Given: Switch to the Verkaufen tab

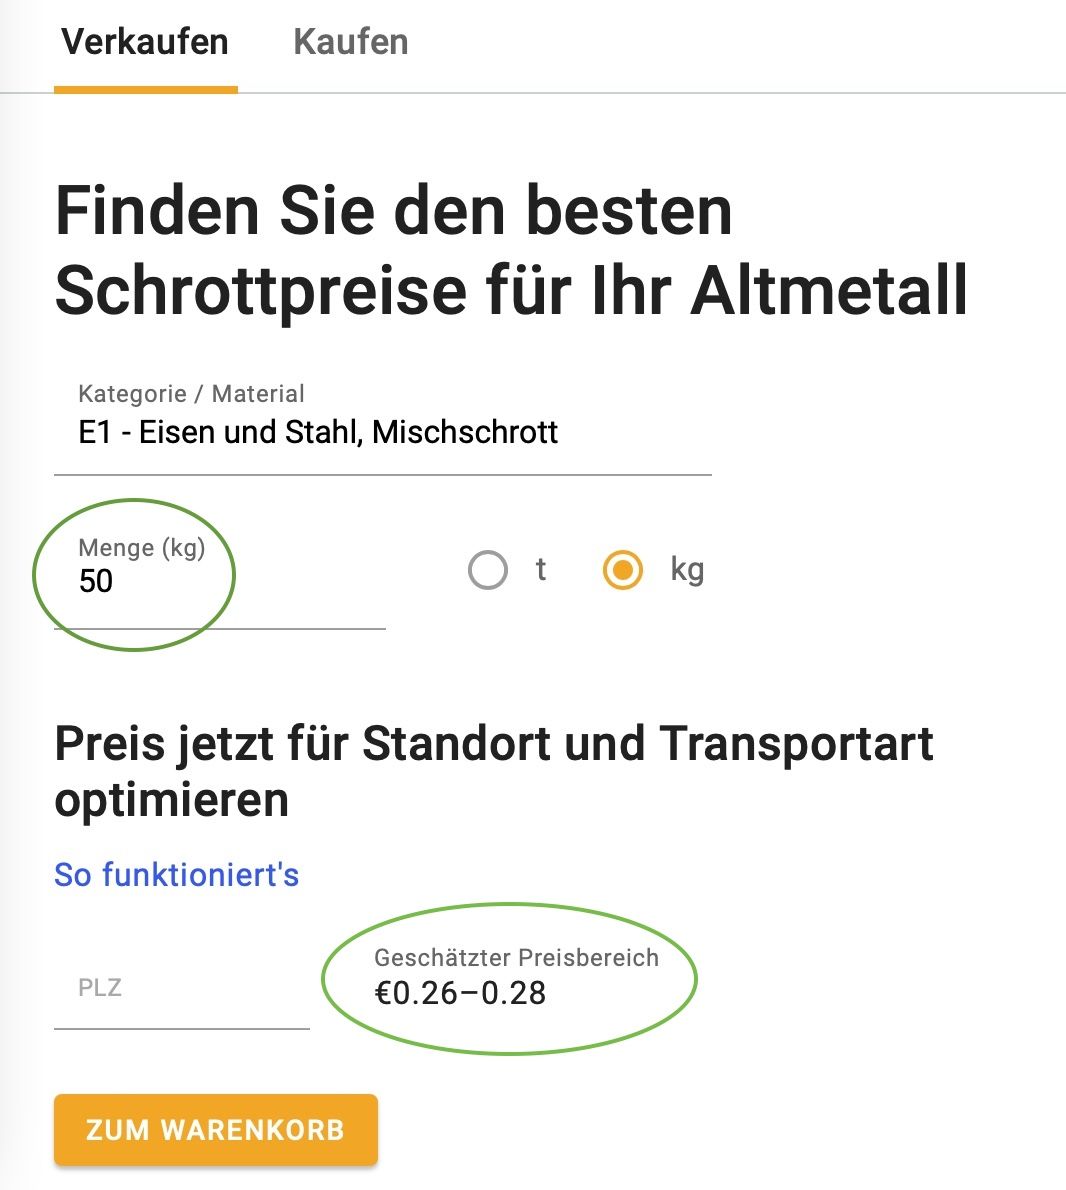Looking at the screenshot, I should (145, 43).
